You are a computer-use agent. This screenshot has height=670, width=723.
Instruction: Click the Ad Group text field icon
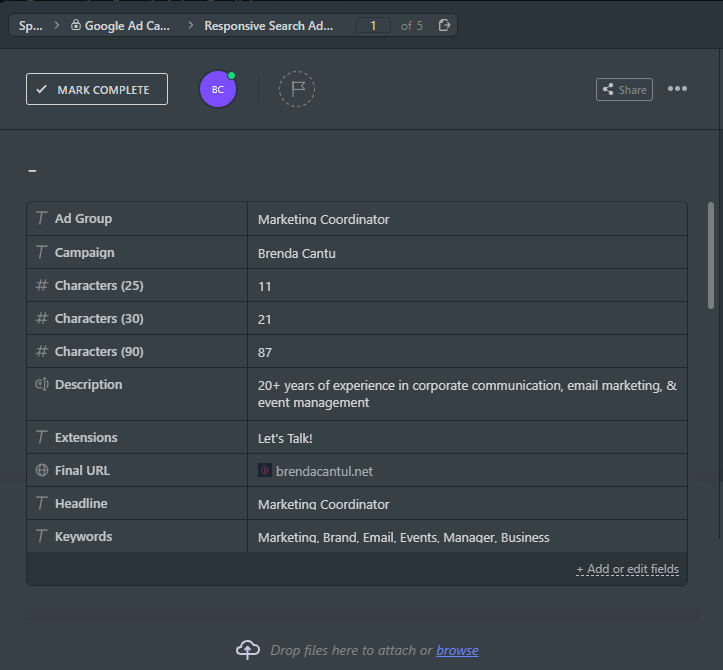point(42,219)
